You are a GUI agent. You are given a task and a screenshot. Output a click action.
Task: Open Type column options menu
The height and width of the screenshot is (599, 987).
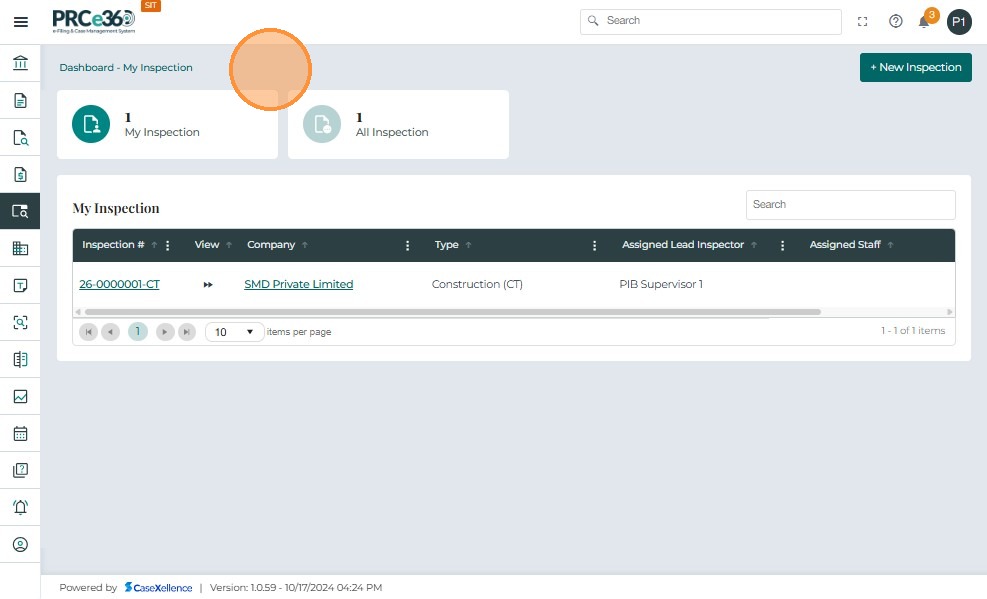coord(594,245)
